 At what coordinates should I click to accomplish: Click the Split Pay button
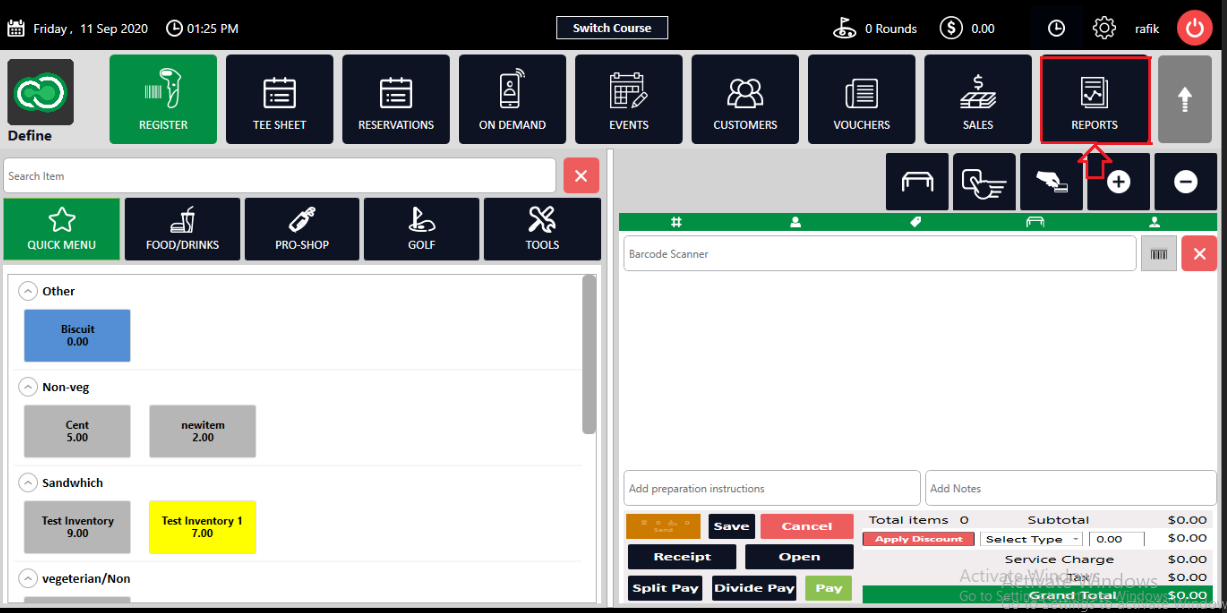(665, 588)
